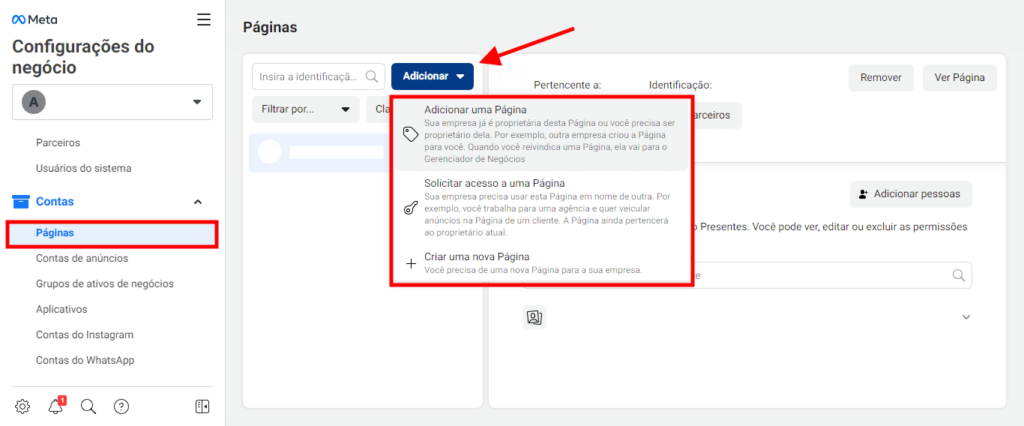This screenshot has width=1024, height=426.
Task: Open the Adicionar dropdown button
Action: coord(432,76)
